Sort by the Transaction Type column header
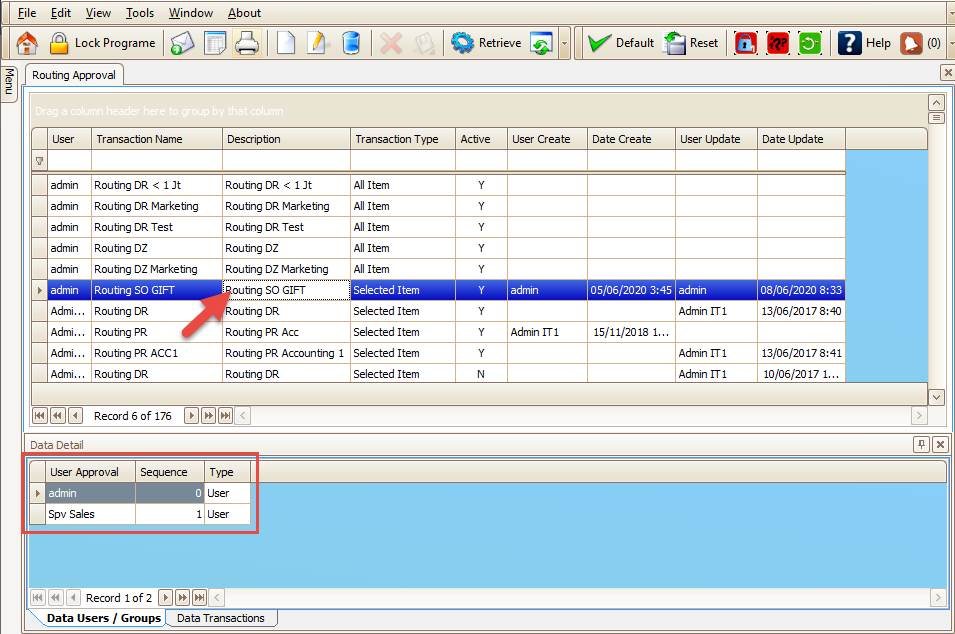The width and height of the screenshot is (955, 634). [403, 139]
